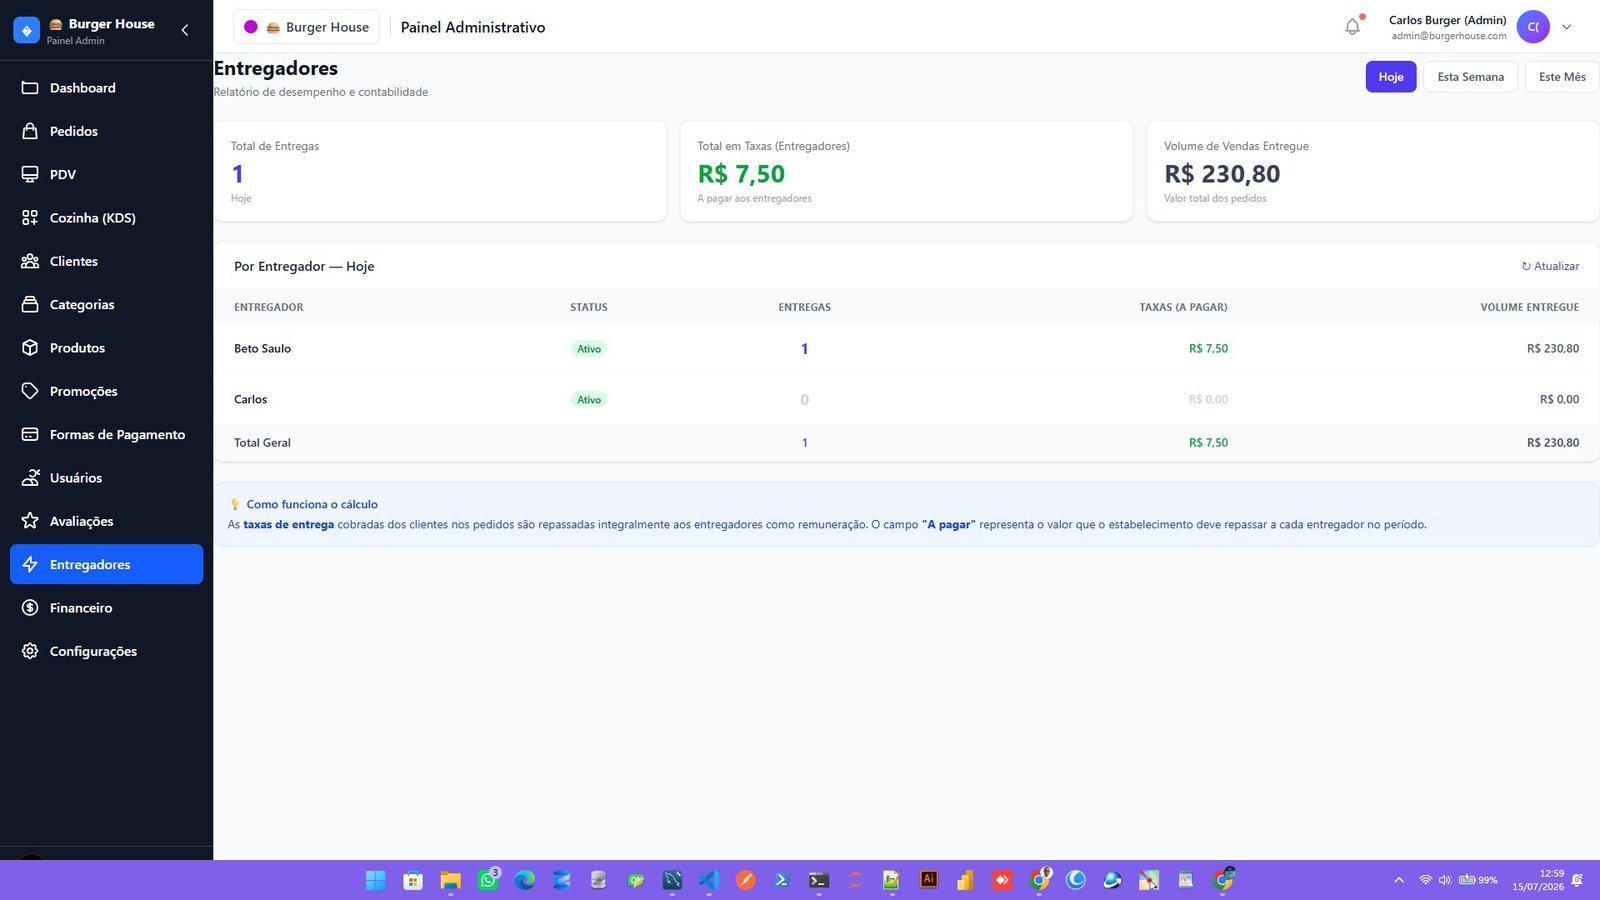The height and width of the screenshot is (900, 1600).
Task: Select the Hoje period filter
Action: click(x=1391, y=77)
